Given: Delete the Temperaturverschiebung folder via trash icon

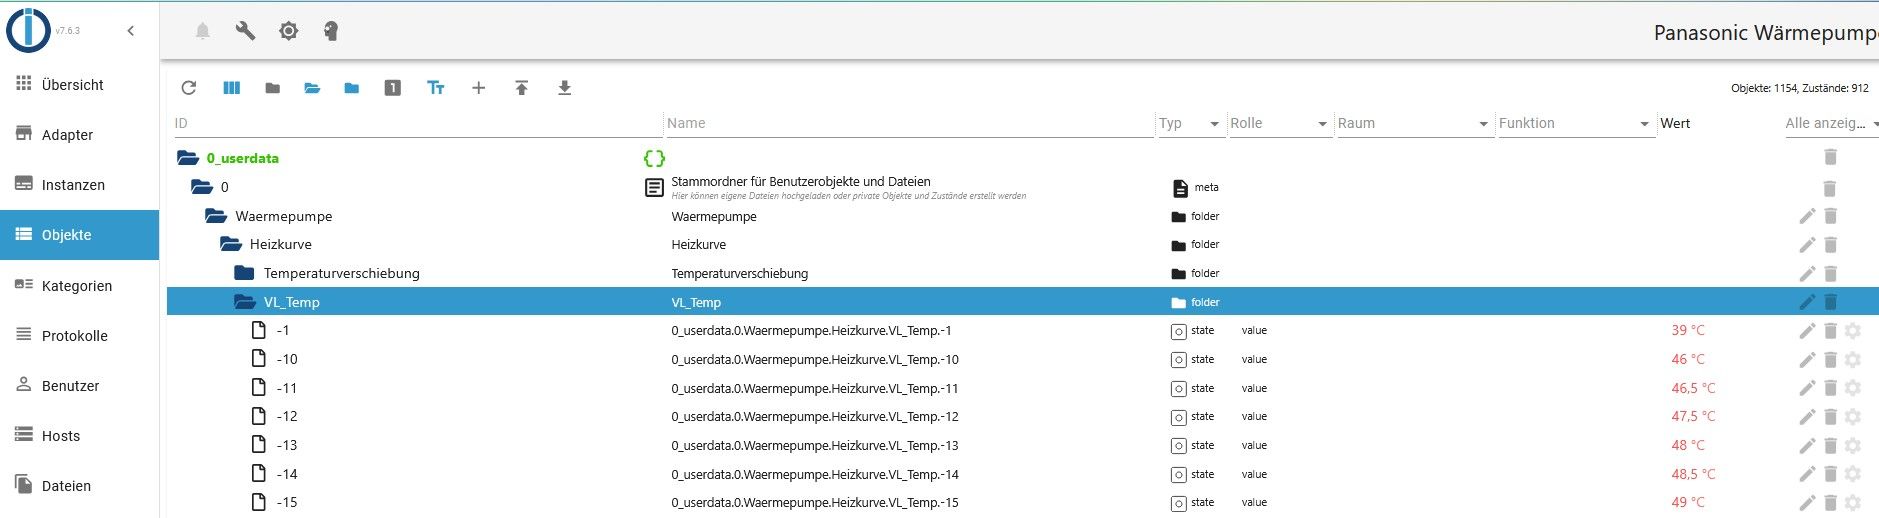Looking at the screenshot, I should pyautogui.click(x=1830, y=274).
